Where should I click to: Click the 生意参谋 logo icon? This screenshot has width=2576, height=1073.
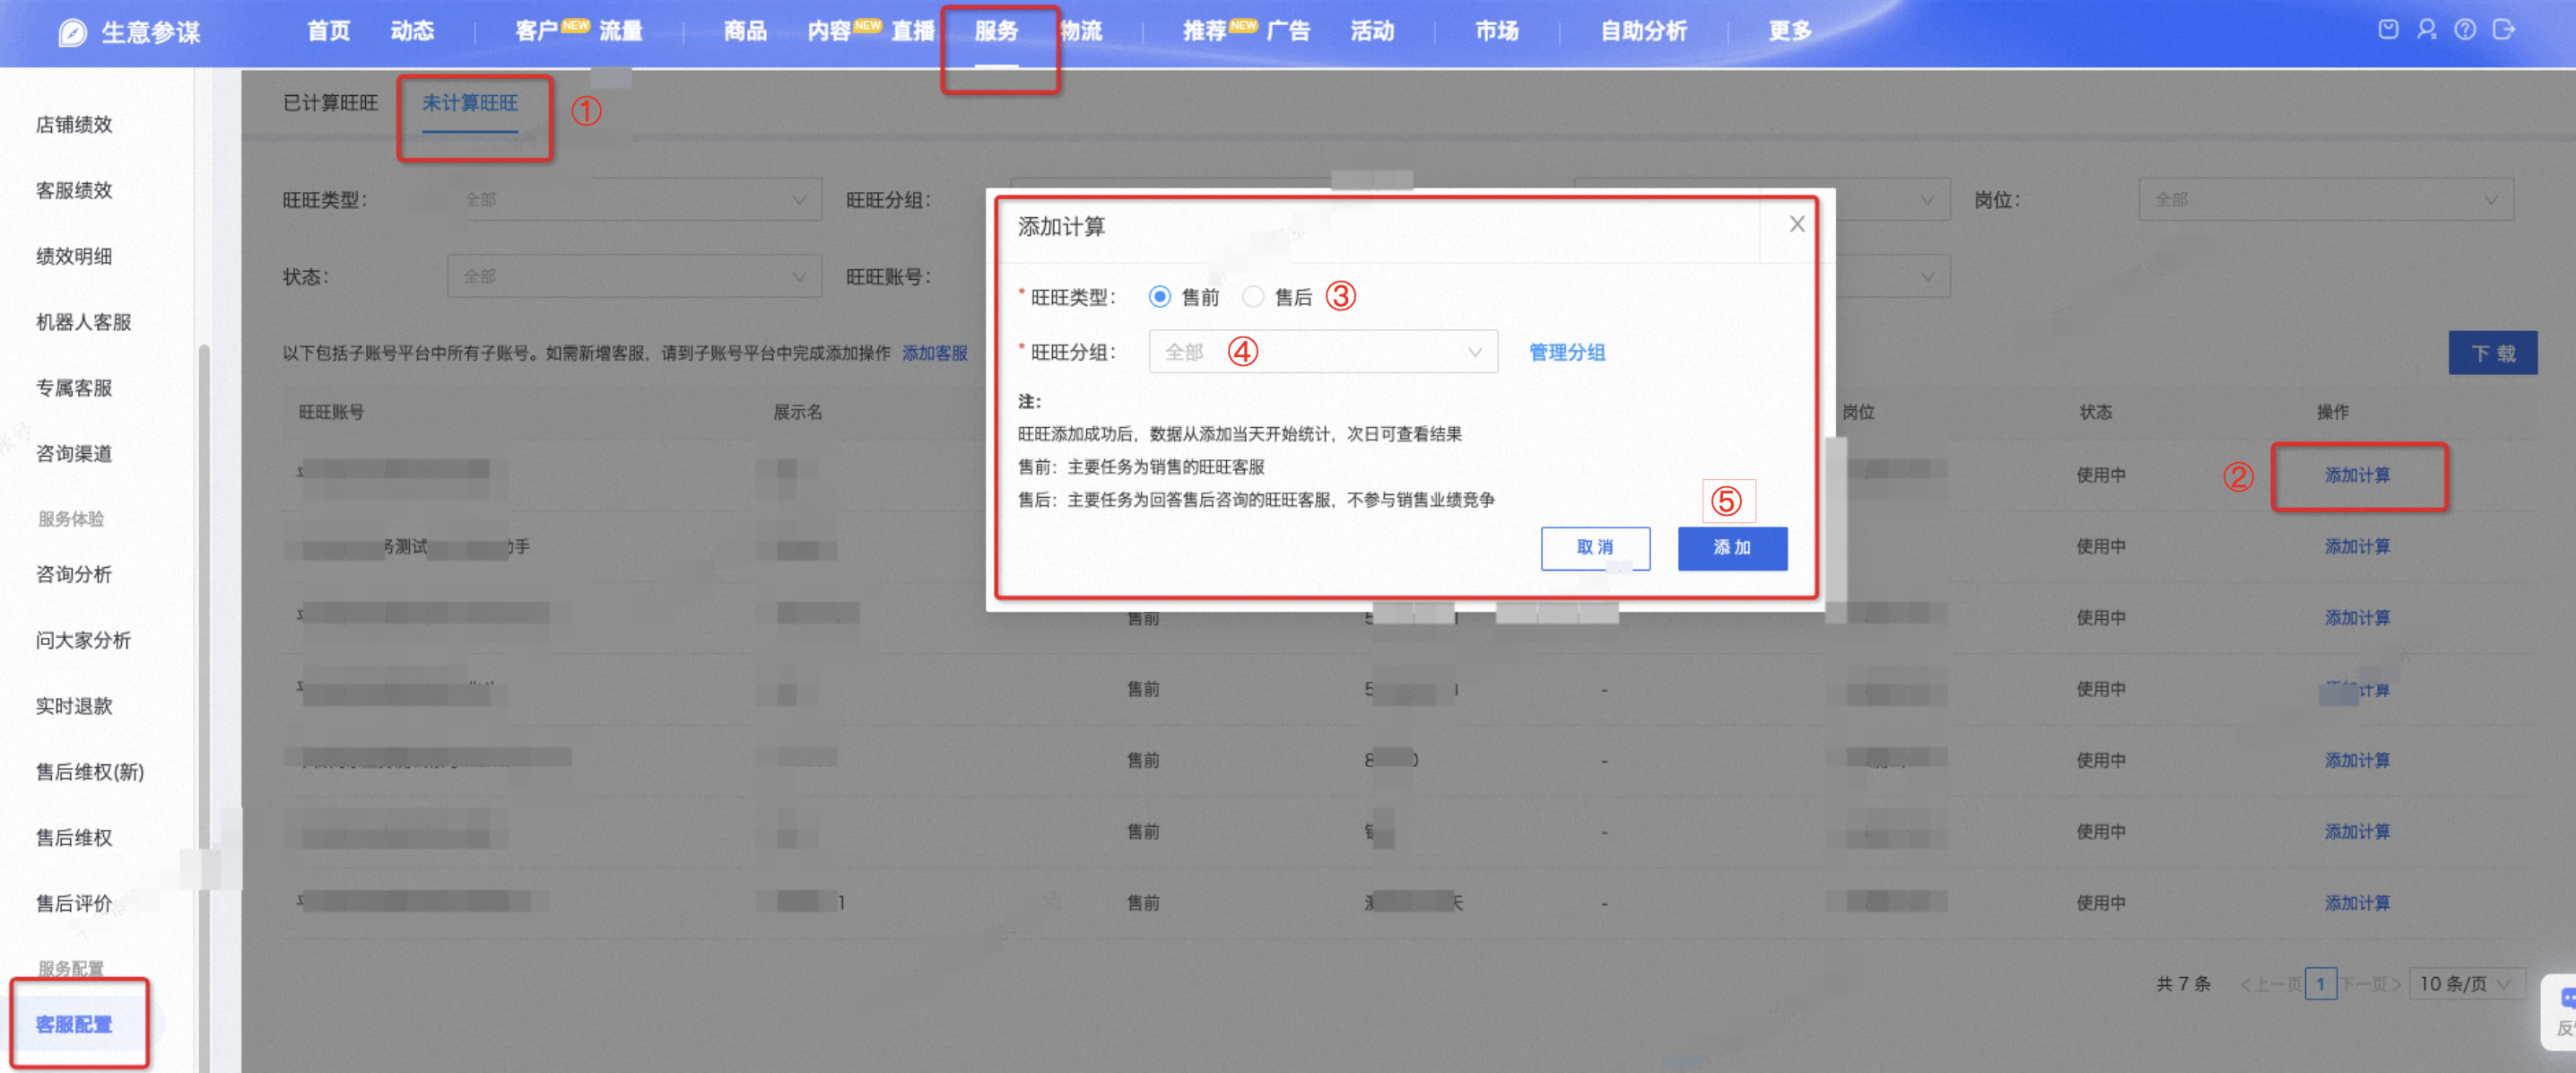pyautogui.click(x=72, y=33)
